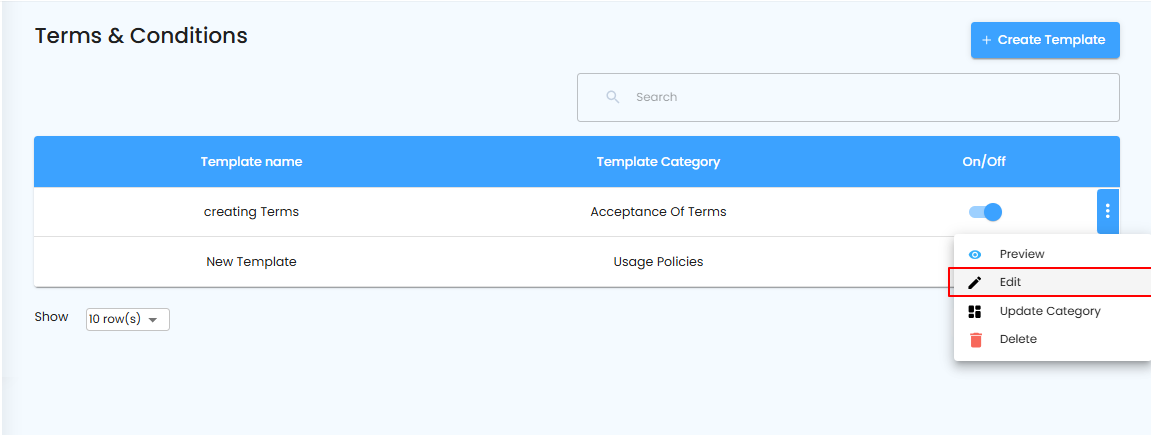Click the Update Category grid icon

pyautogui.click(x=975, y=311)
